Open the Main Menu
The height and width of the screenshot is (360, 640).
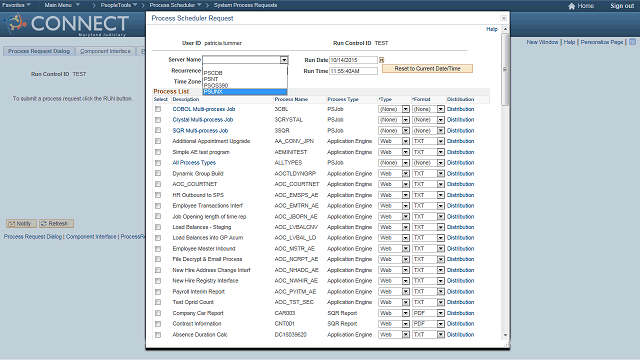tap(62, 5)
